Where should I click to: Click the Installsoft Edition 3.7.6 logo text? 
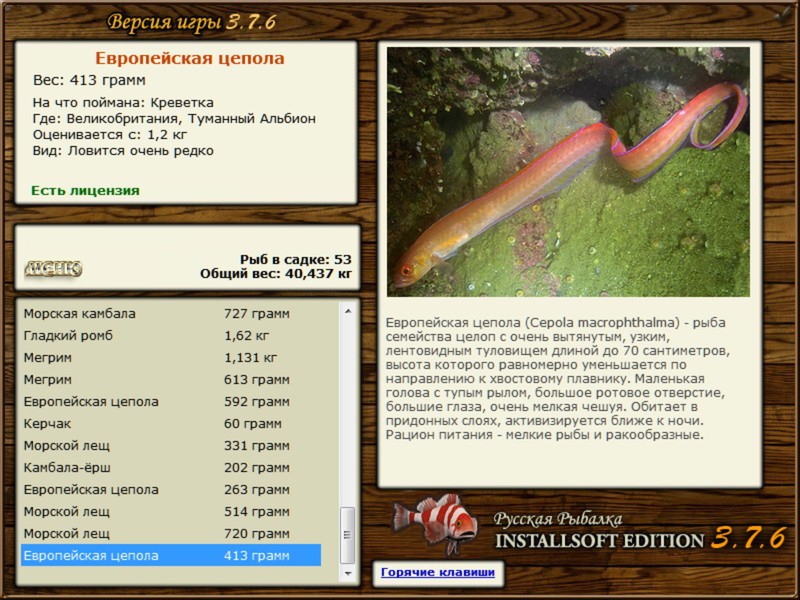(x=641, y=538)
